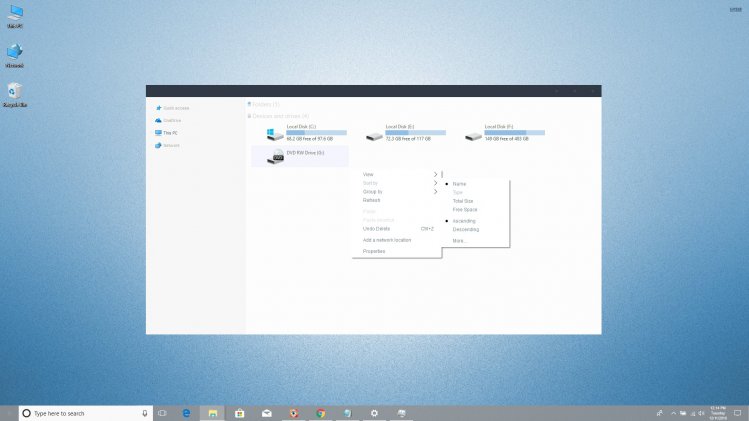Sort by Name in the submenu
This screenshot has height=421, width=749.
(x=459, y=184)
